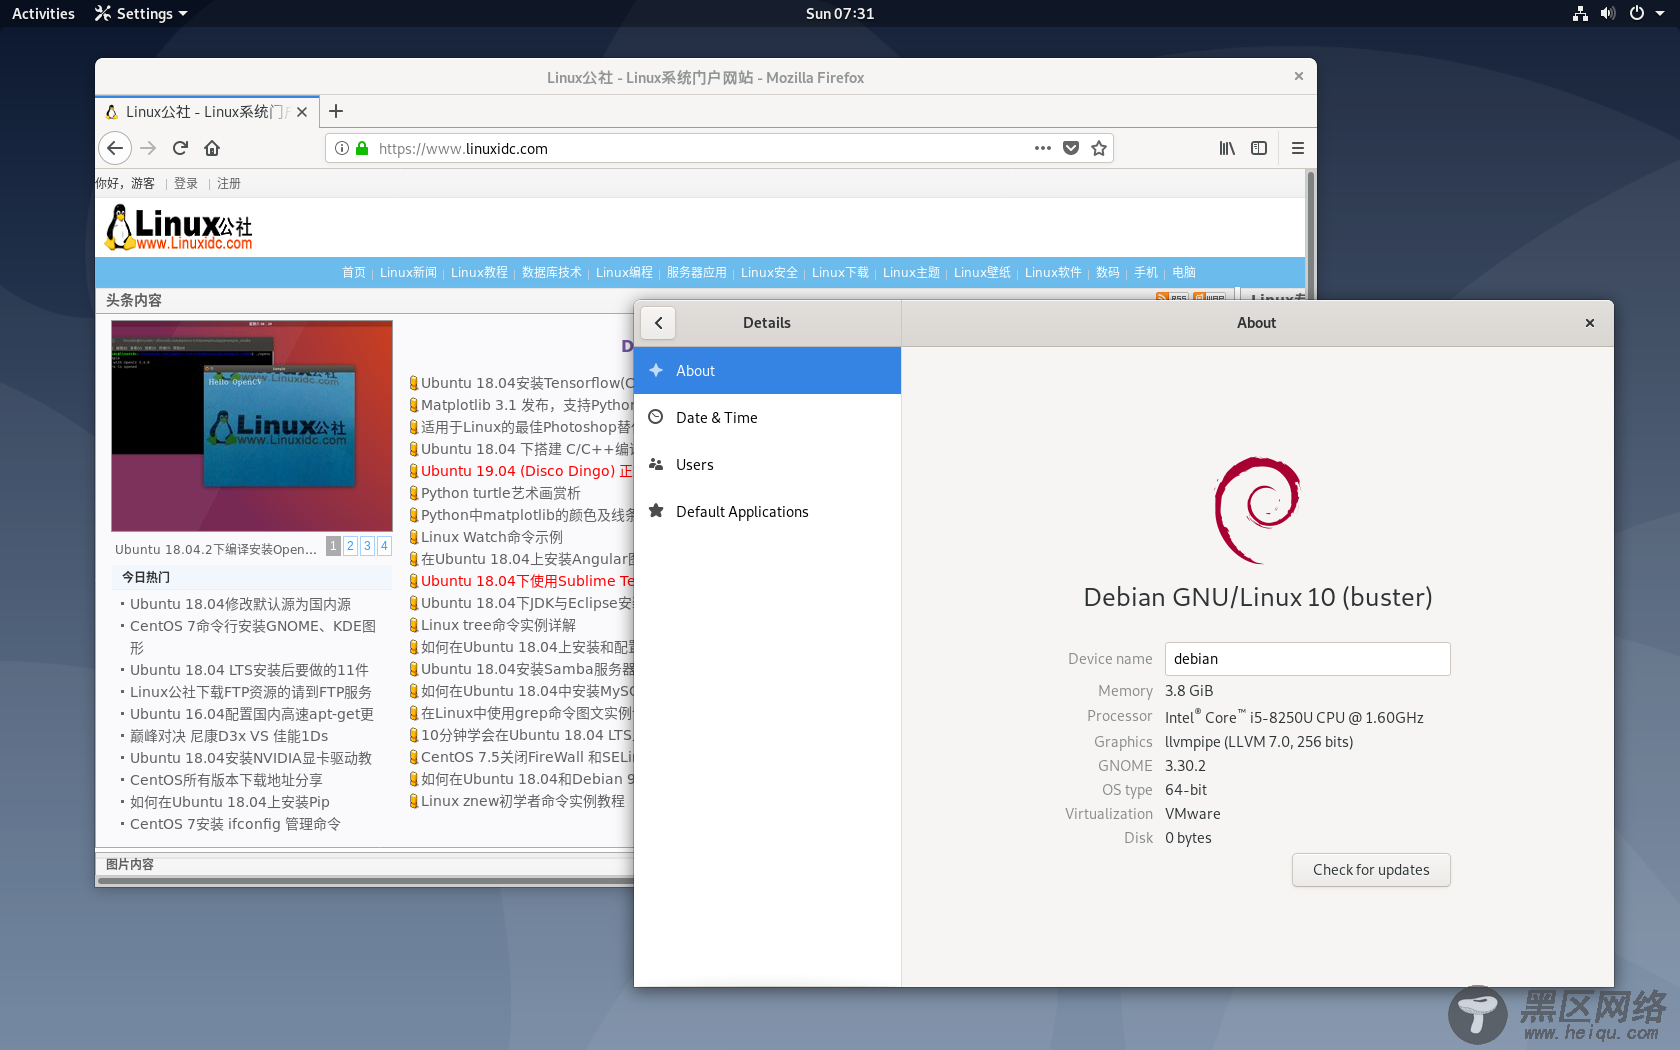Open Linux主题 navigation link

coord(911,272)
